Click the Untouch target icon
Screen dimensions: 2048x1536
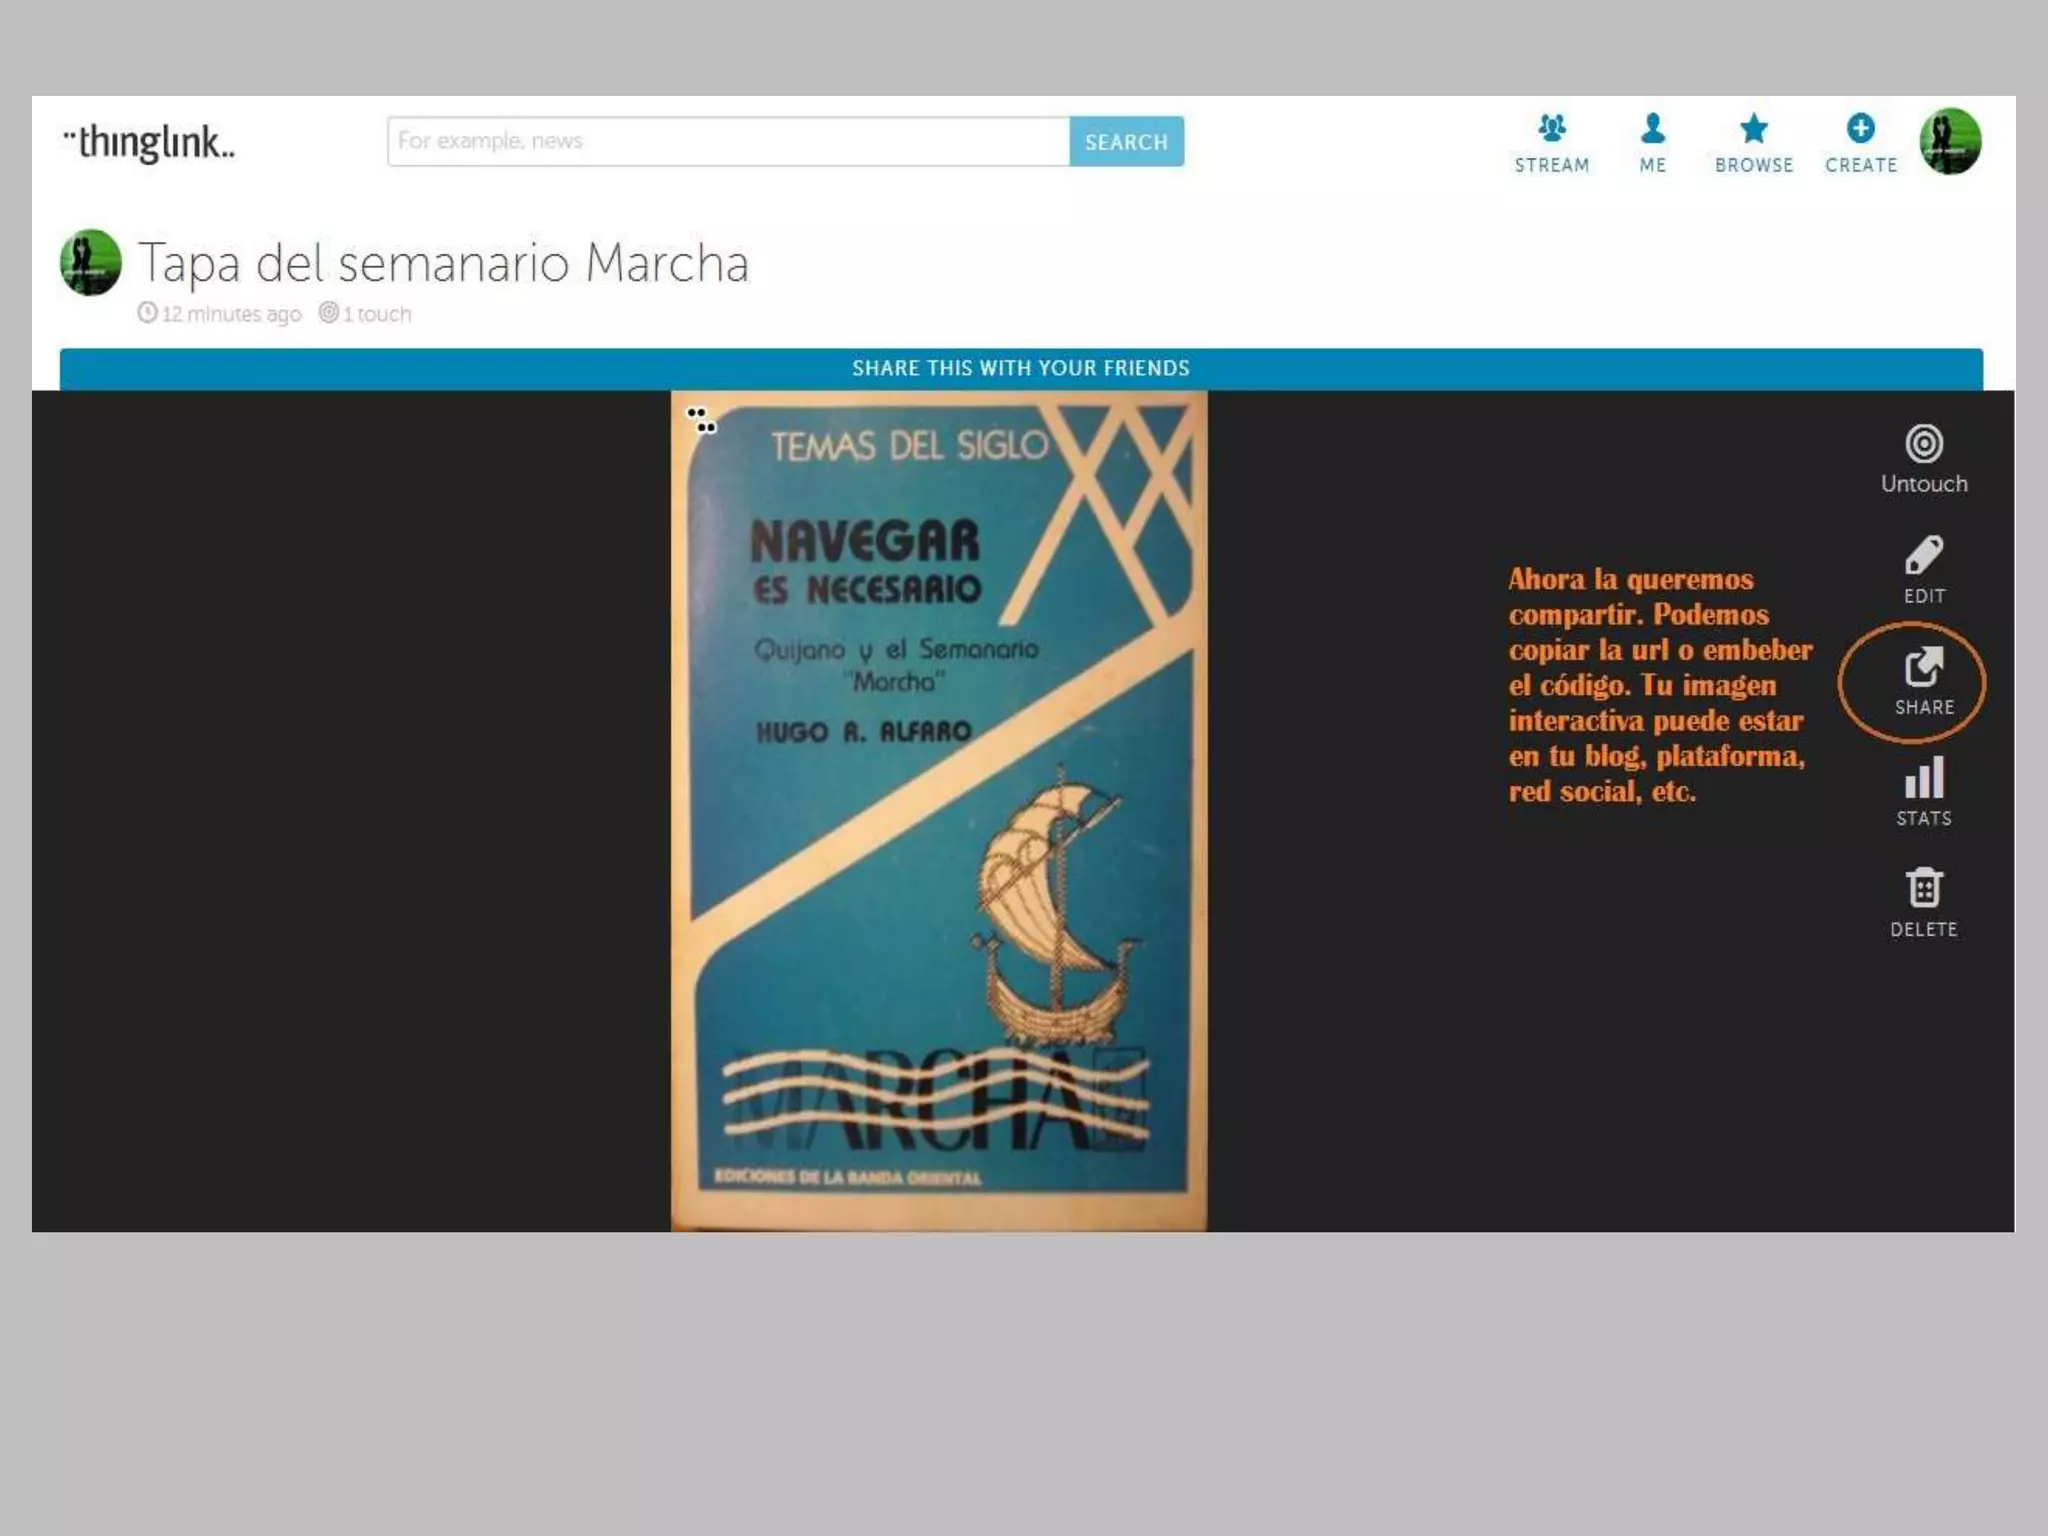(x=1923, y=444)
